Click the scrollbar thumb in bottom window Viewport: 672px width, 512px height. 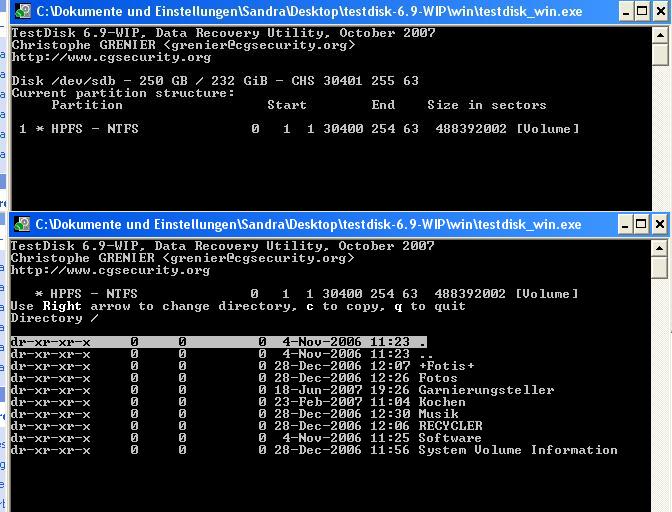pos(659,267)
